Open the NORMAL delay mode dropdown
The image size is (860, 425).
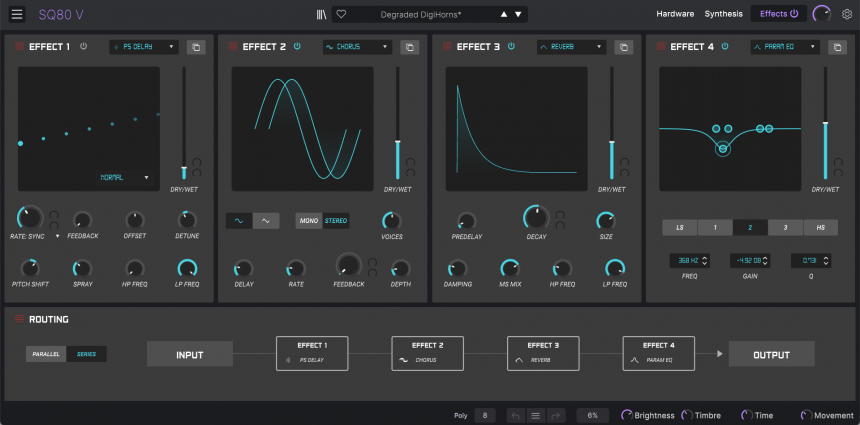(125, 178)
